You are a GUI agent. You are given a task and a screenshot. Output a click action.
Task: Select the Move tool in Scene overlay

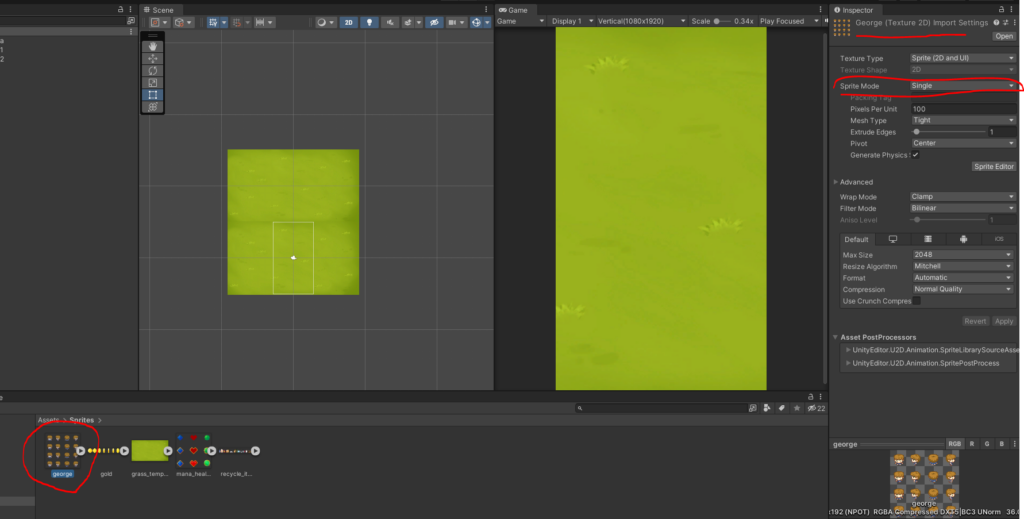[153, 58]
